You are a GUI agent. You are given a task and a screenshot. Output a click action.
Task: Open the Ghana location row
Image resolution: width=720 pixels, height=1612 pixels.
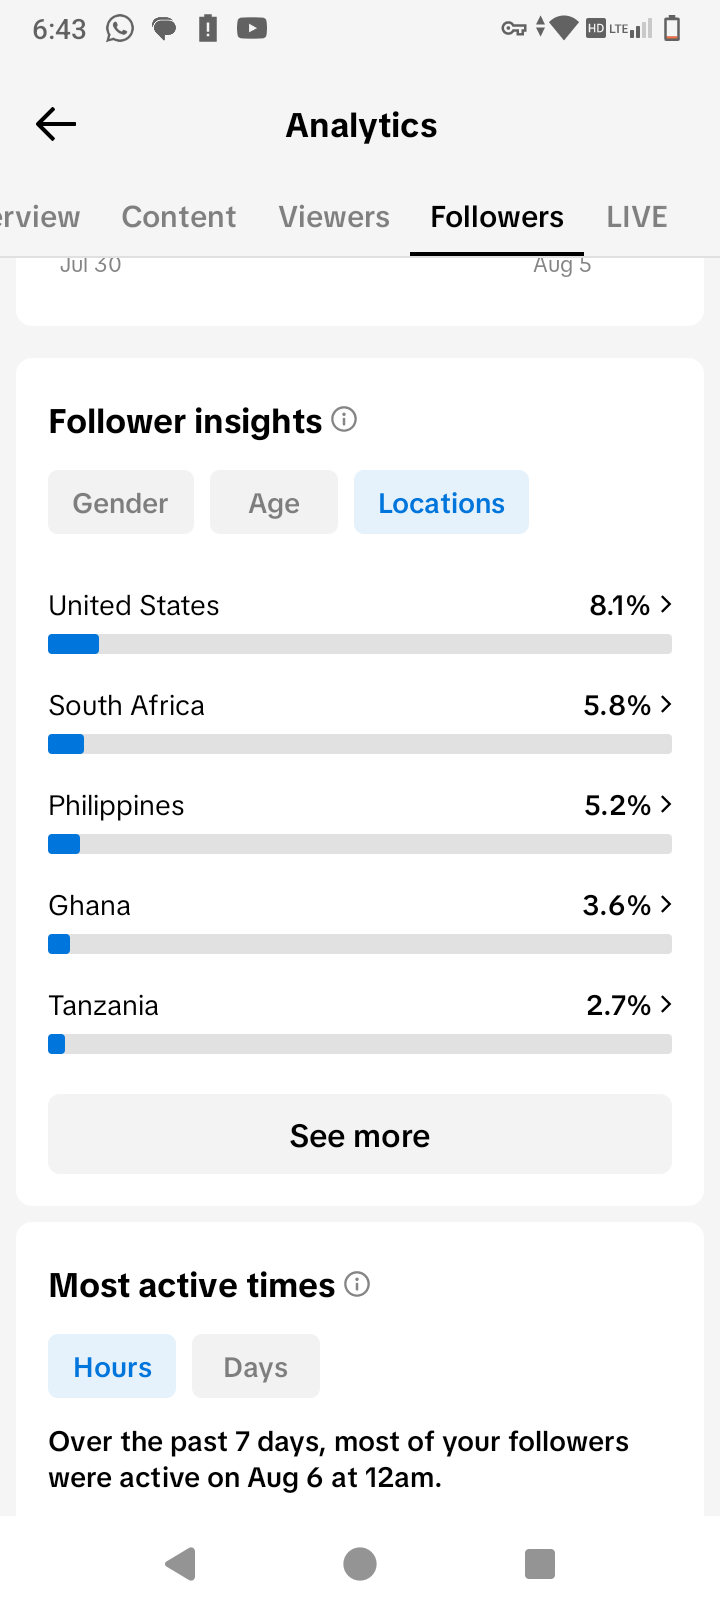tap(360, 920)
